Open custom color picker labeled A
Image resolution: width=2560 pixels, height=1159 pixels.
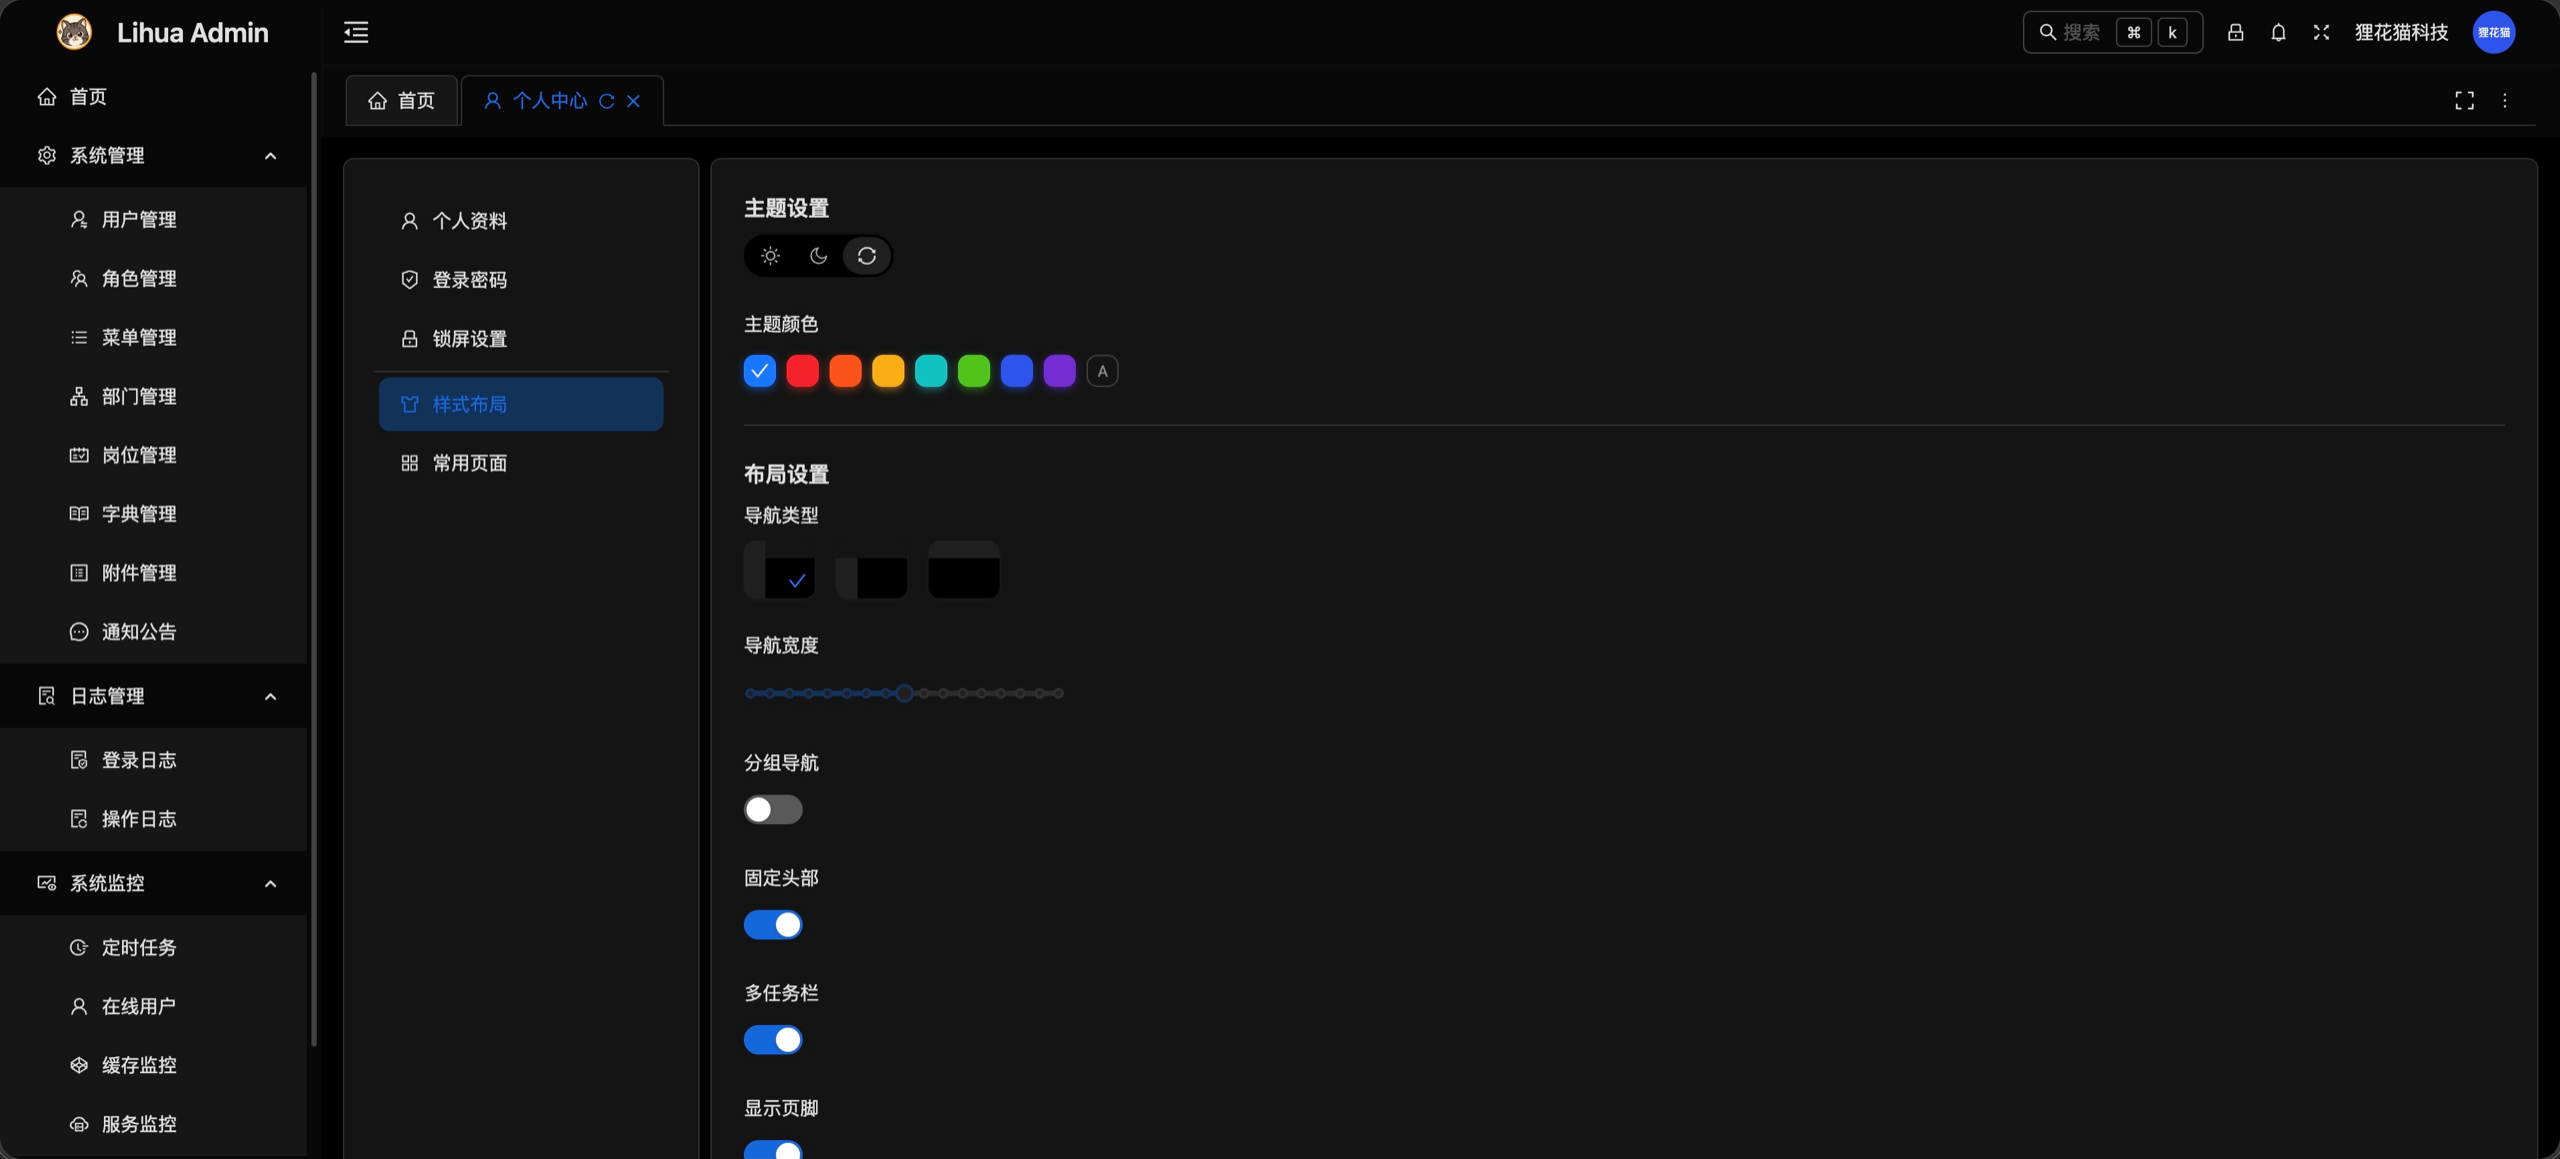click(1102, 371)
